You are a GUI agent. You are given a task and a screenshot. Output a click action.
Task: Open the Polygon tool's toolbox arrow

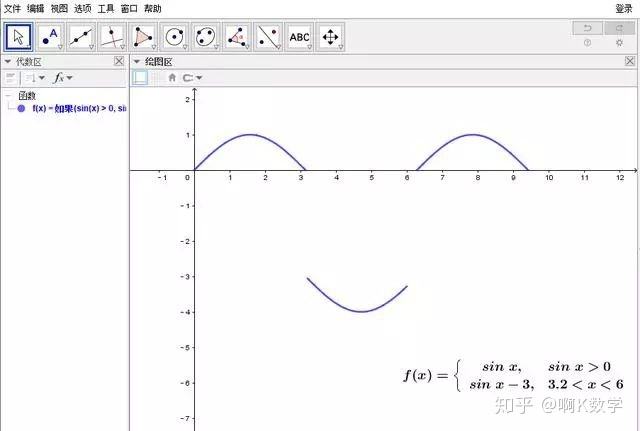click(154, 47)
